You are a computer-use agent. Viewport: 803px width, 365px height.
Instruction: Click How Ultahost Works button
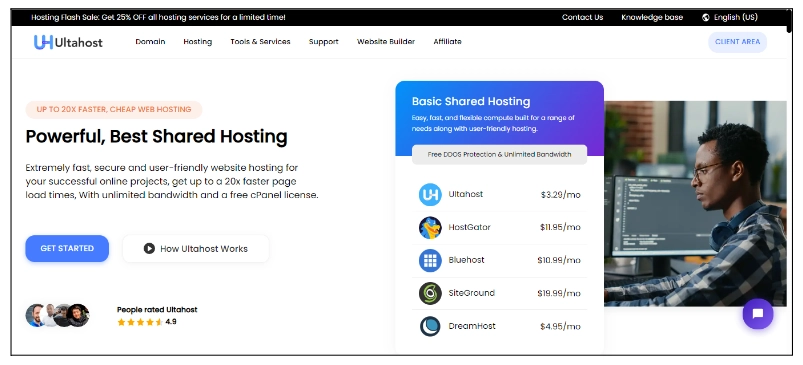pyautogui.click(x=196, y=249)
